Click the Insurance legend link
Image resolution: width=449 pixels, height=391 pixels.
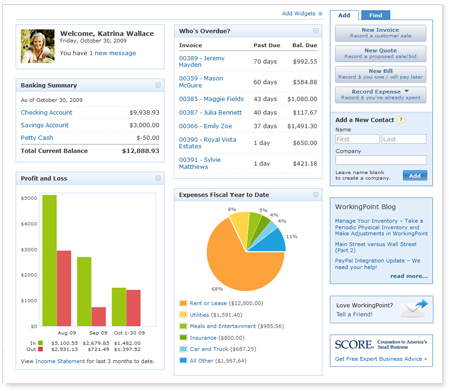click(203, 338)
